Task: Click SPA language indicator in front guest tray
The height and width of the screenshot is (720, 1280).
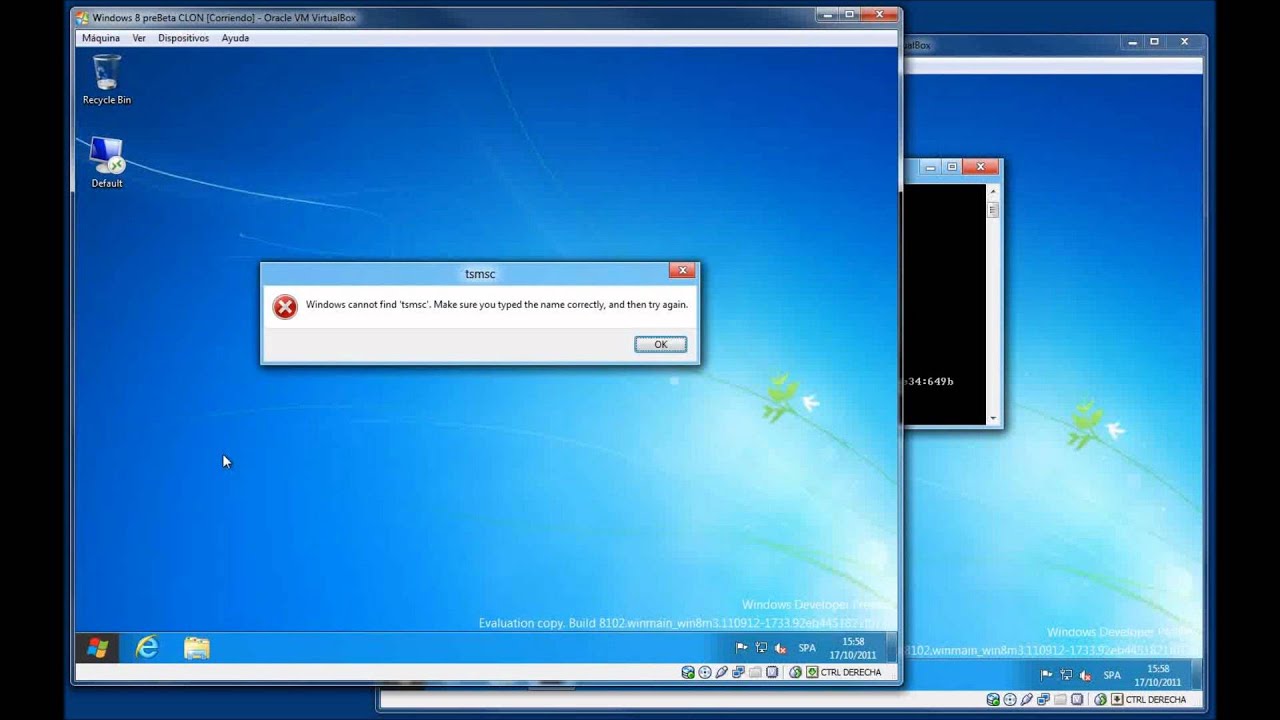Action: 807,648
